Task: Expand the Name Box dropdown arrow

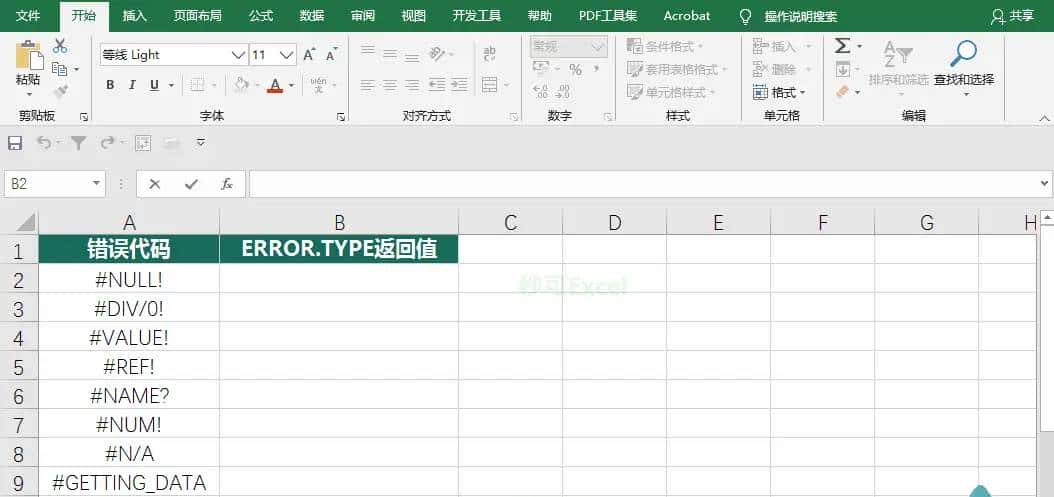Action: click(96, 184)
